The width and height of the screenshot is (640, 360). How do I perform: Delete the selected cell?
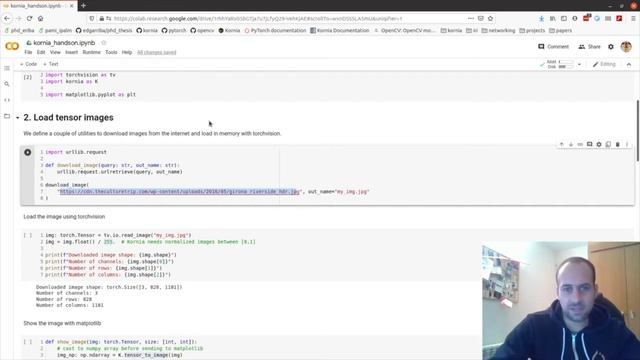(618, 144)
